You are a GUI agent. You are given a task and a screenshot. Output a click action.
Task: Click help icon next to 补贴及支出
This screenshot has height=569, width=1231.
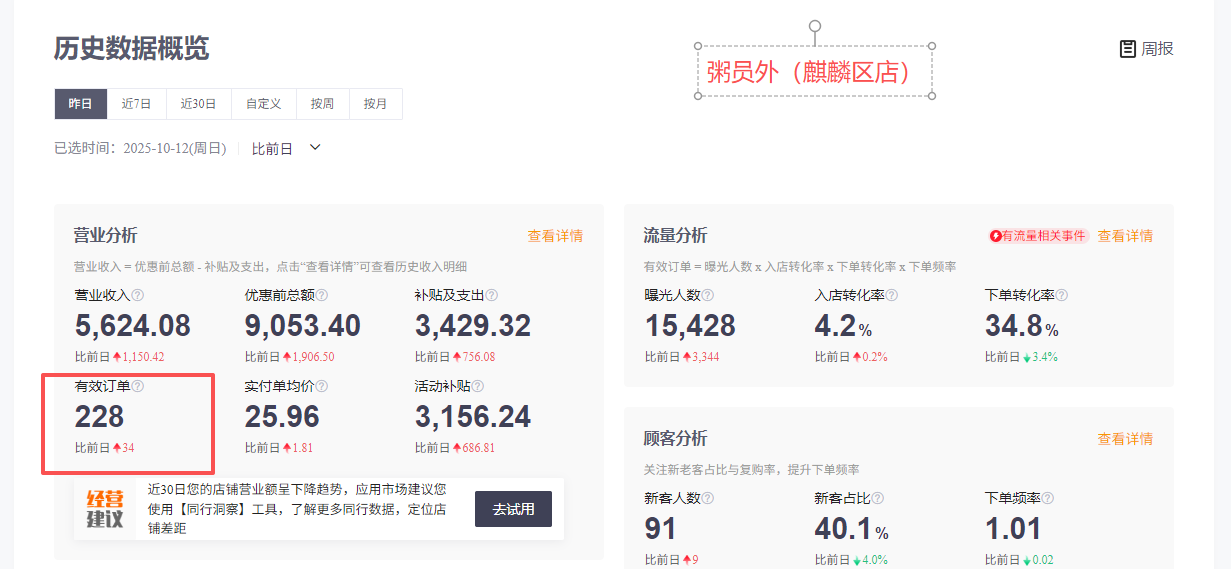click(492, 296)
